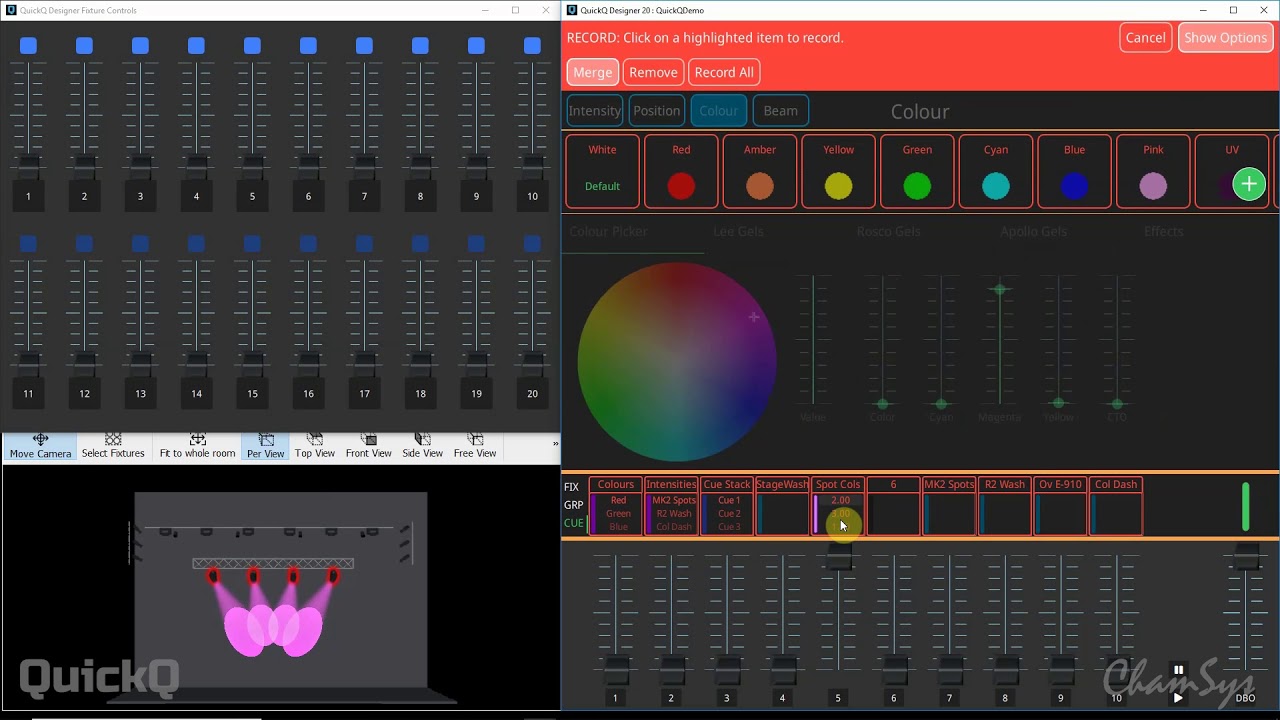Click fixture 7 number button
The image size is (1280, 720).
364,196
